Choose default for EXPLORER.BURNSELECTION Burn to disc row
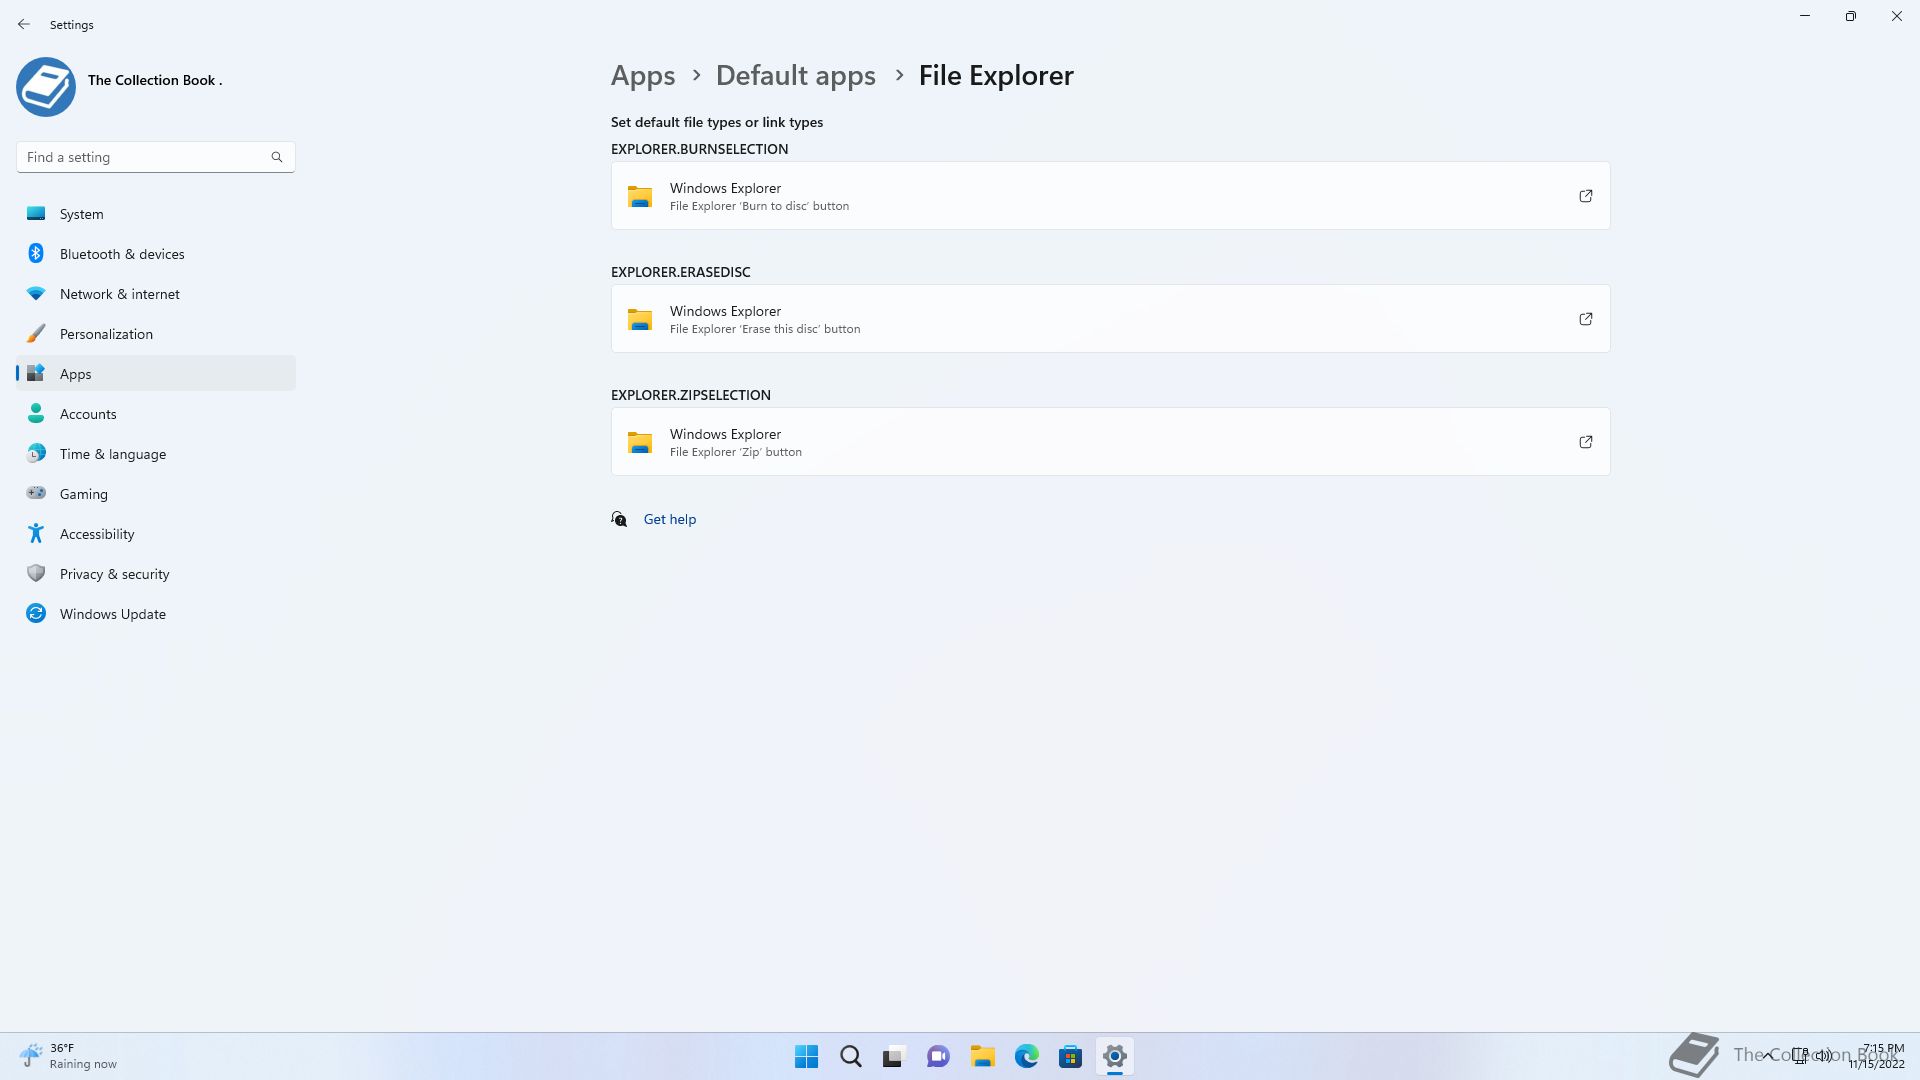The height and width of the screenshot is (1080, 1920). point(1111,196)
